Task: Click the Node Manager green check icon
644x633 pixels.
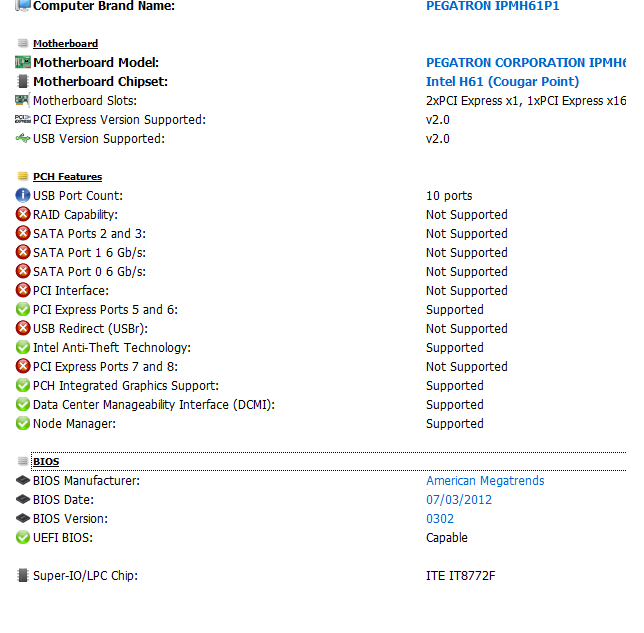Action: point(23,424)
